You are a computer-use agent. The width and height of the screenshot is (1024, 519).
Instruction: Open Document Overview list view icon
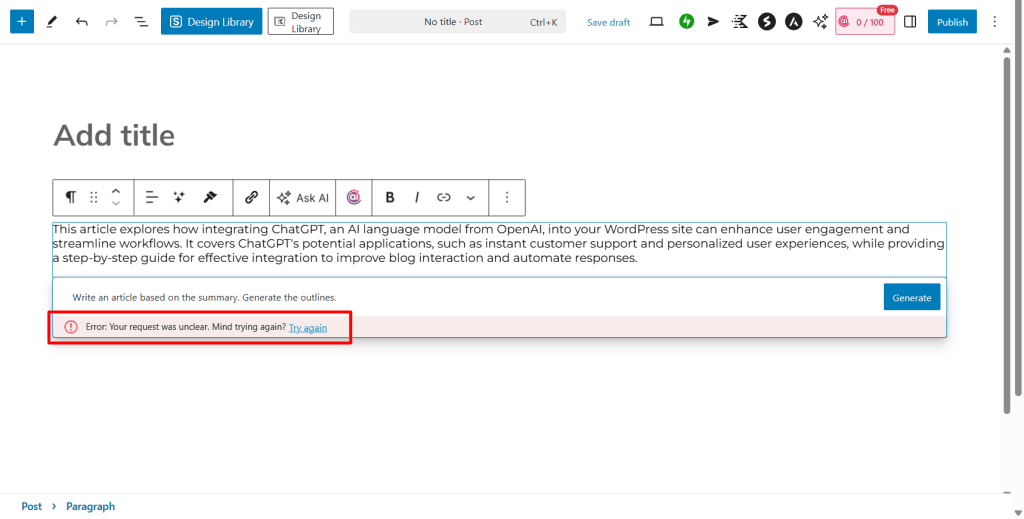point(140,21)
